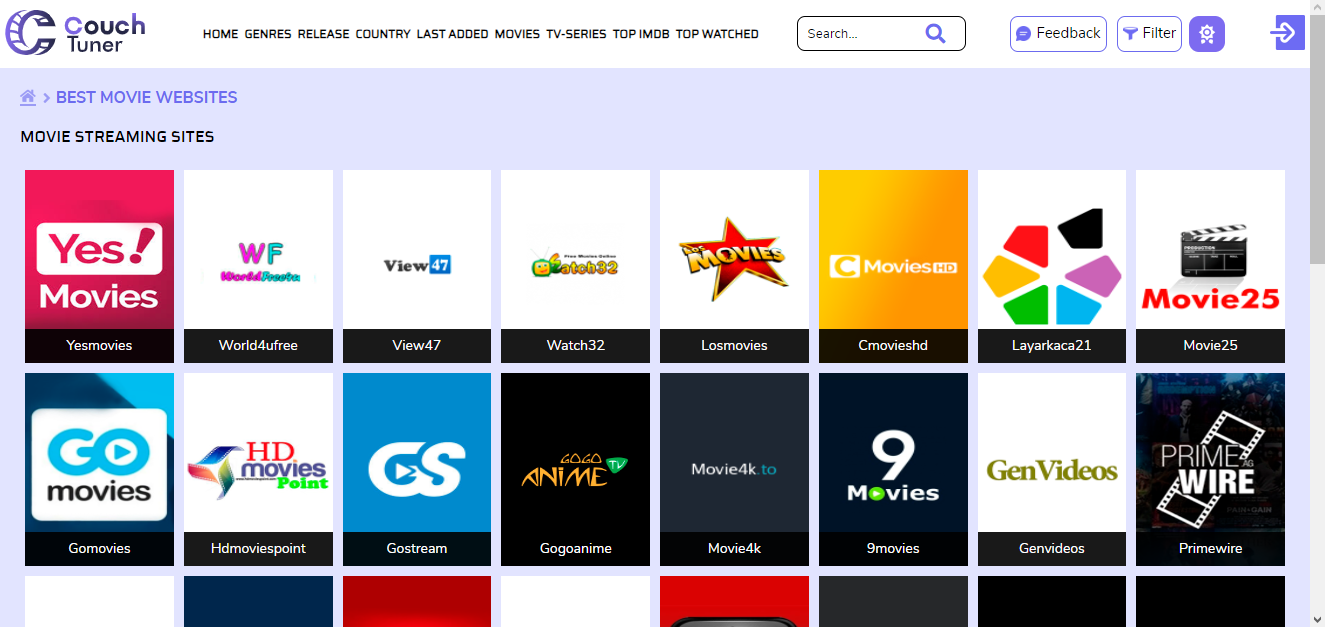Click the vertical page scrollbar
Screen dimensions: 1325x627
click(x=1317, y=300)
